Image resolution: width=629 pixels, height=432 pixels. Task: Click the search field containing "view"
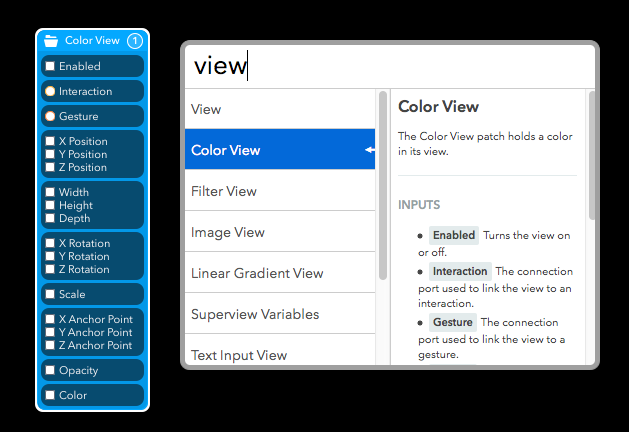point(390,66)
